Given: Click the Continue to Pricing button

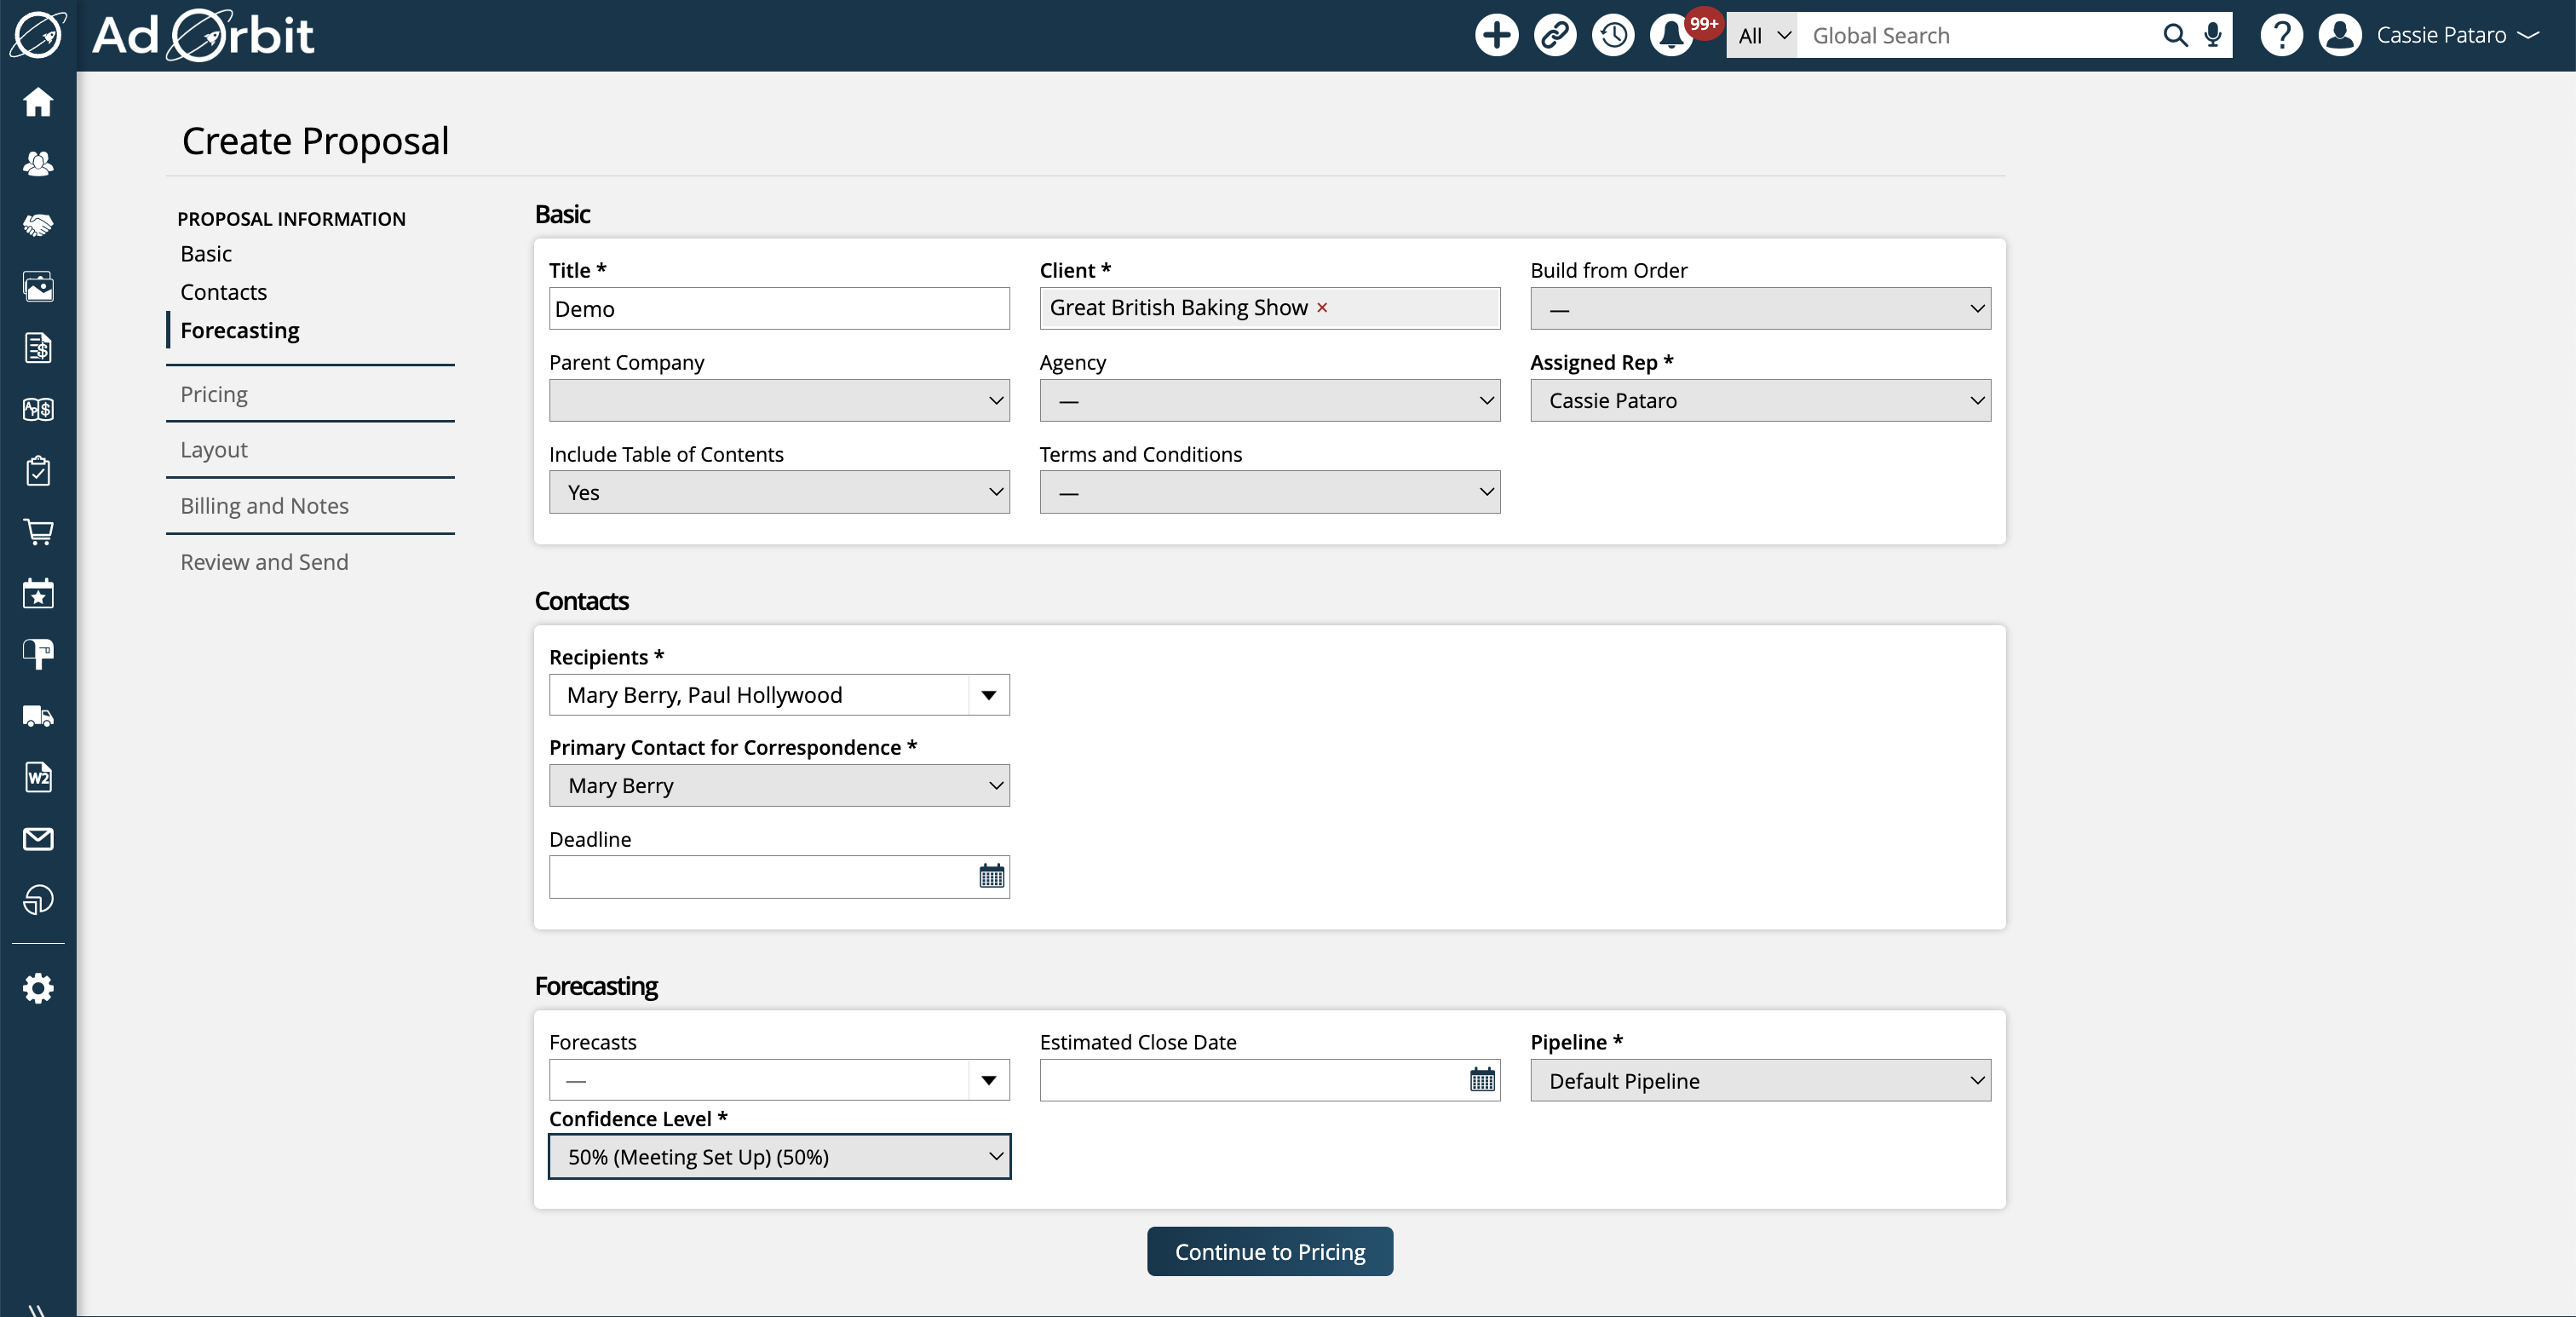Looking at the screenshot, I should [1269, 1251].
